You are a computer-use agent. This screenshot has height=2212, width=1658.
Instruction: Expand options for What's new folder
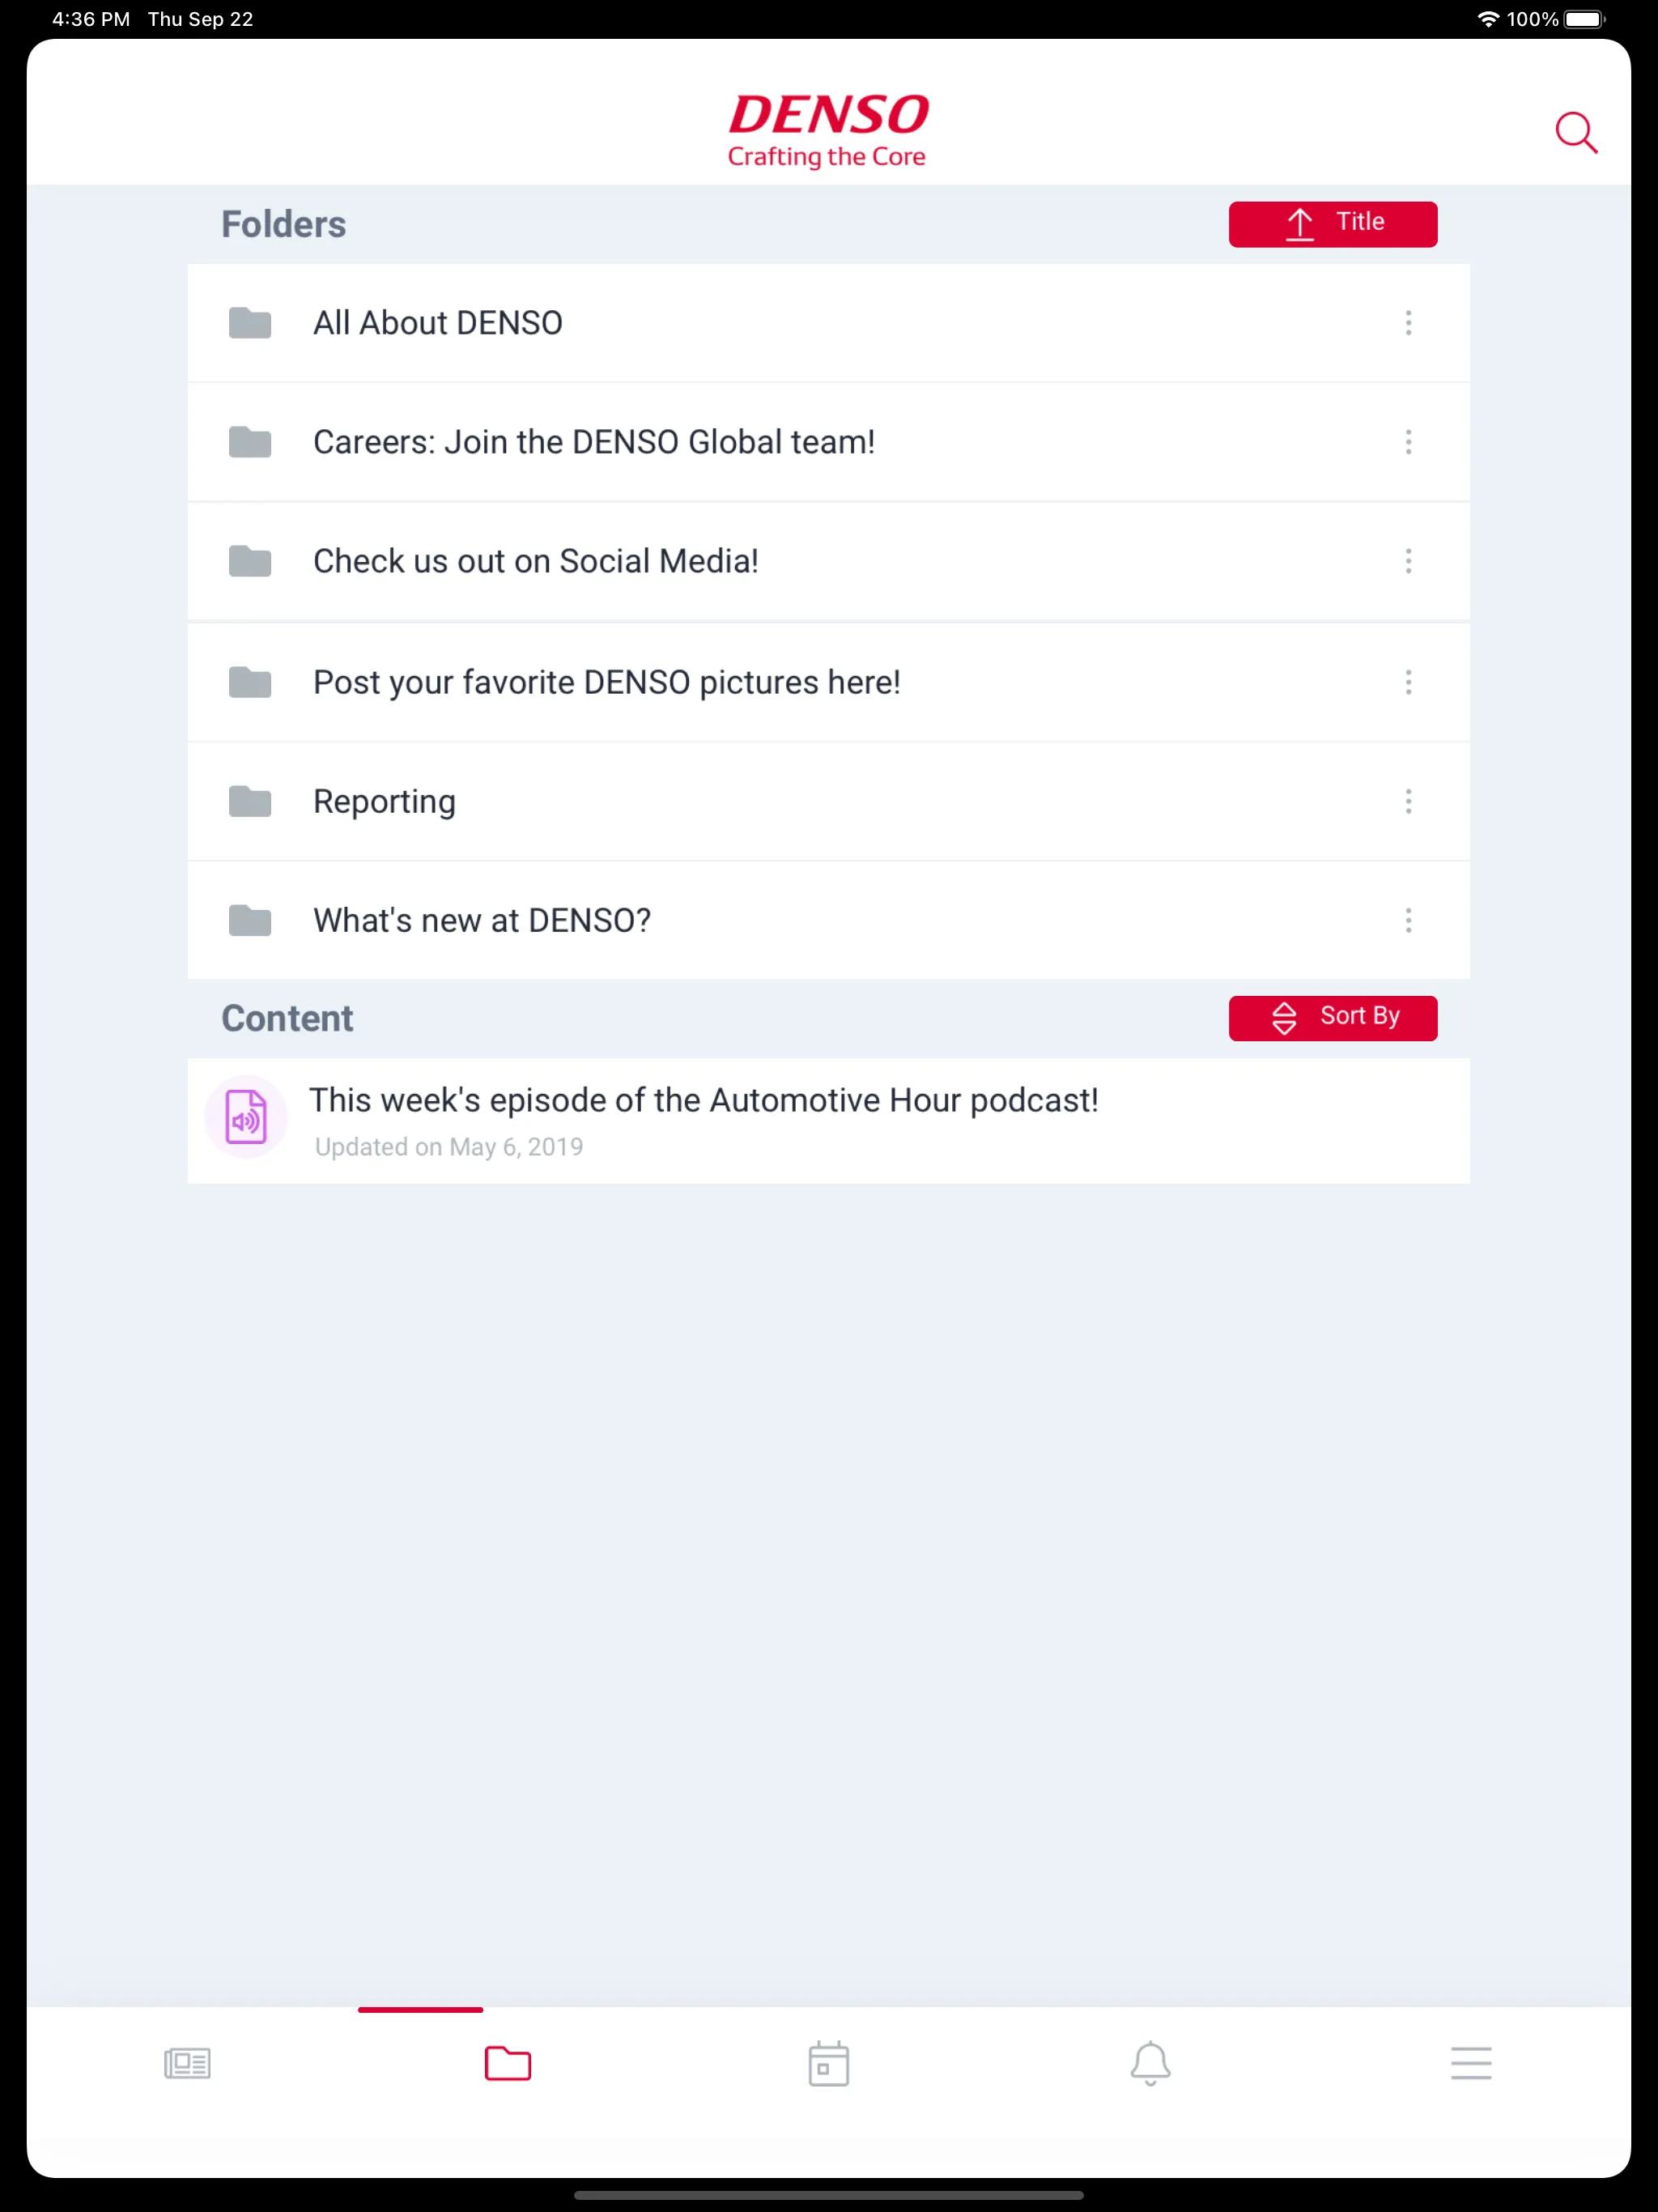[1407, 920]
